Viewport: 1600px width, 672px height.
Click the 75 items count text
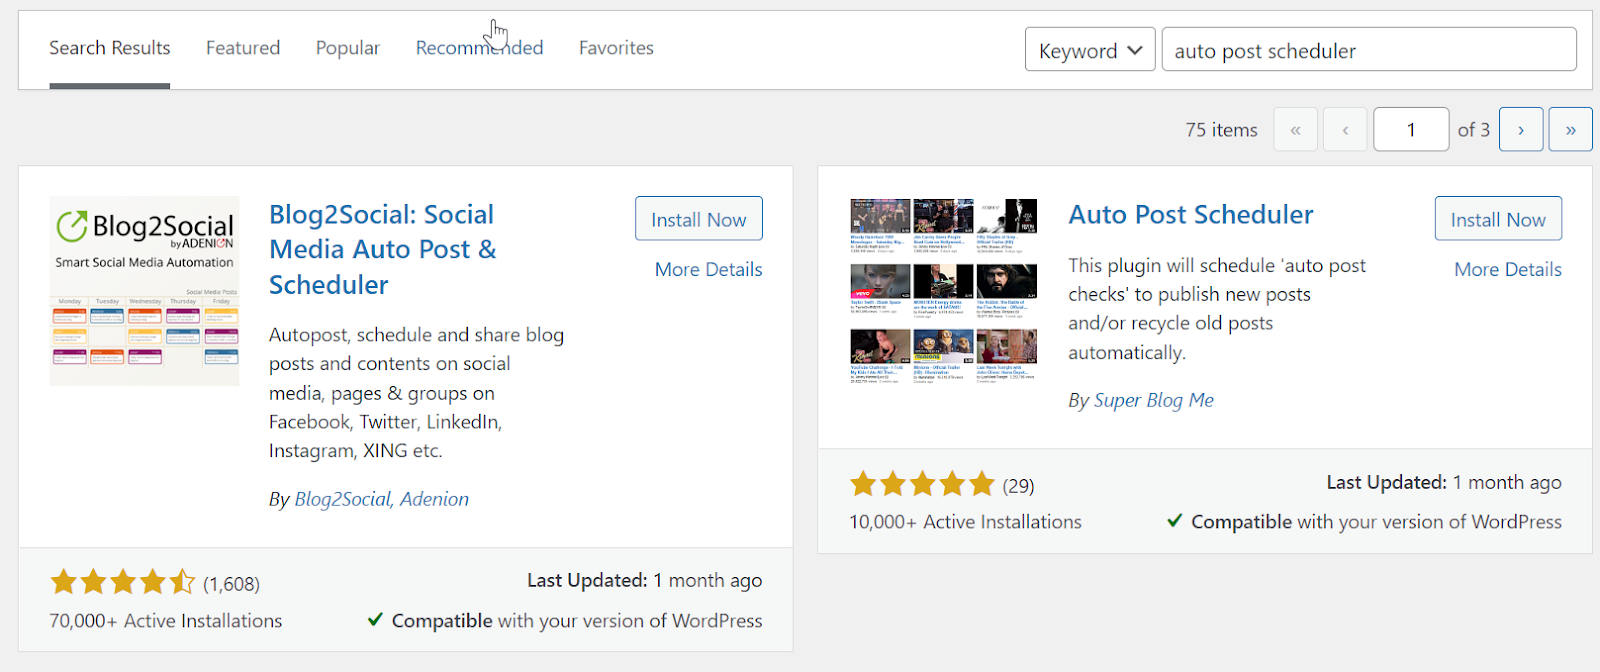(x=1222, y=130)
